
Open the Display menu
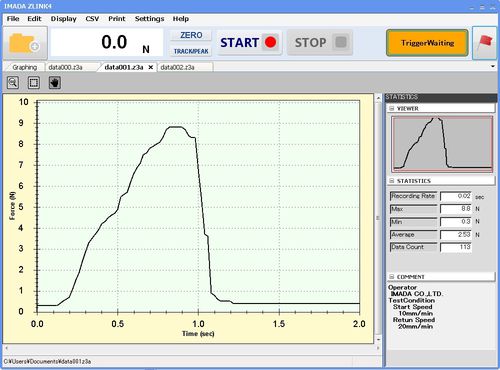point(63,19)
